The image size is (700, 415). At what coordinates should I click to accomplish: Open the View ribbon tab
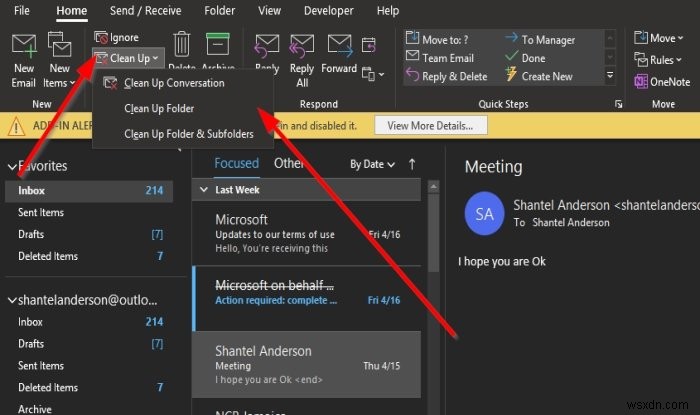270,10
